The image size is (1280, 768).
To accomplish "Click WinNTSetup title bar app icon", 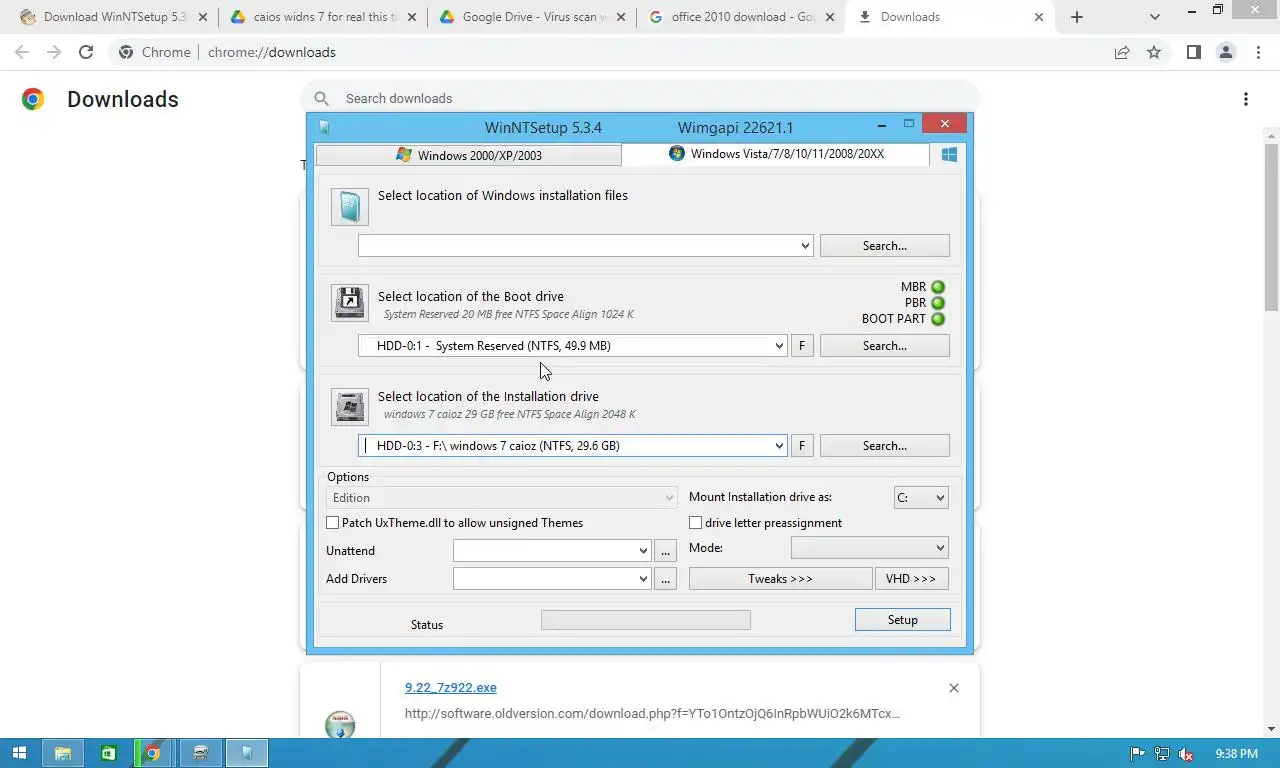I will pyautogui.click(x=324, y=127).
